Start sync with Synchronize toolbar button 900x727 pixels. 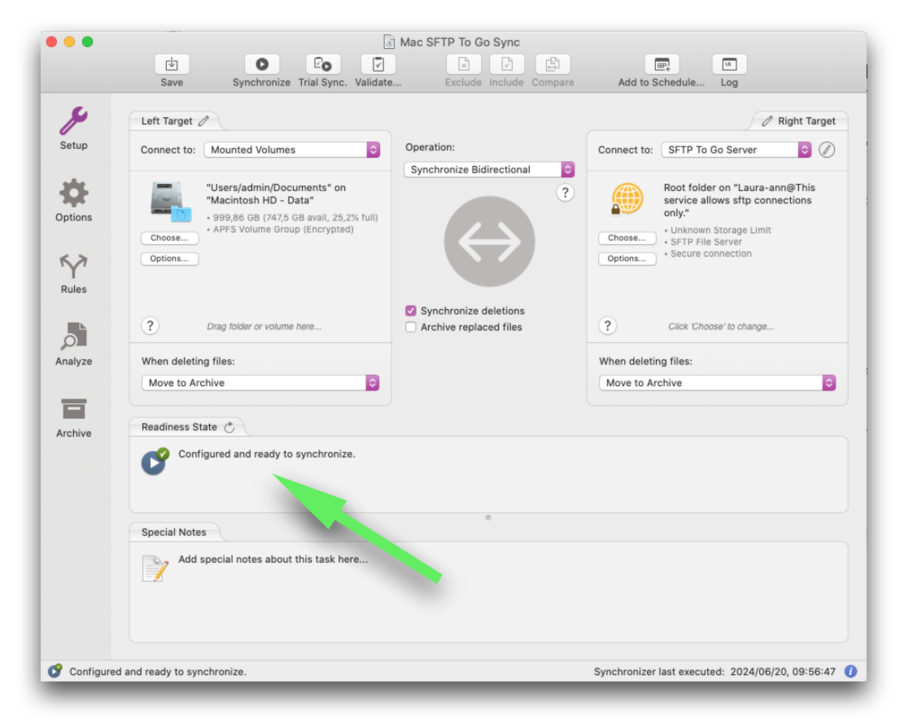coord(262,64)
